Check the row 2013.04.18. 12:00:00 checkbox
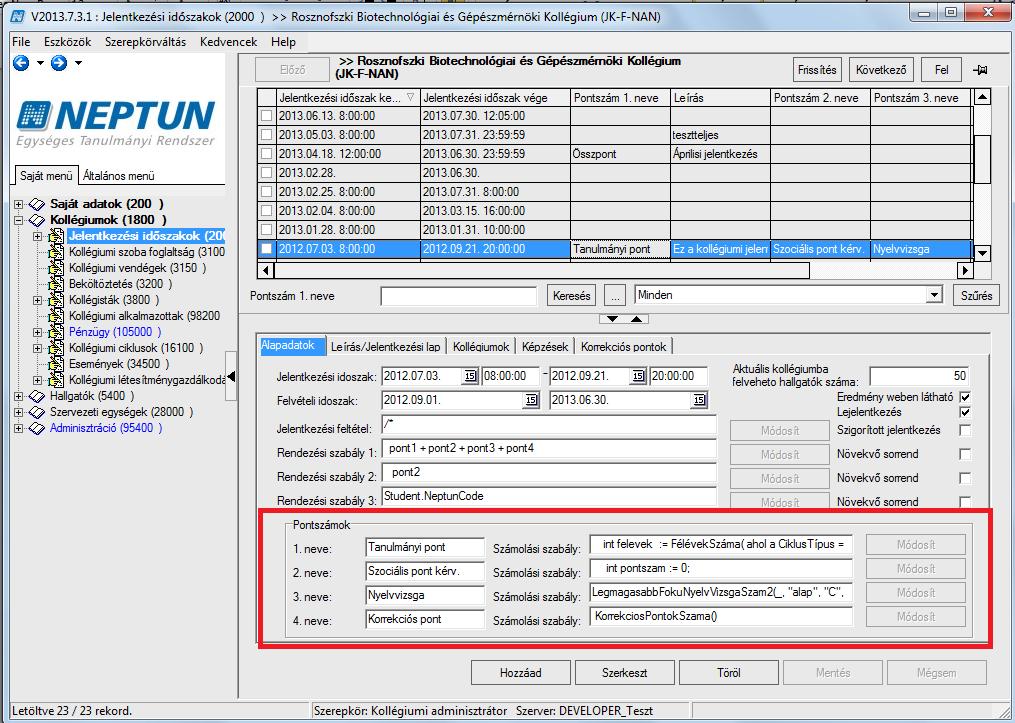The image size is (1015, 723). click(266, 154)
